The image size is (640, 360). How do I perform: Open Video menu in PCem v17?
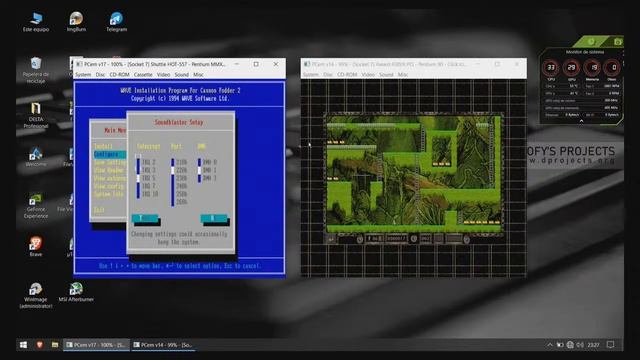[163, 75]
